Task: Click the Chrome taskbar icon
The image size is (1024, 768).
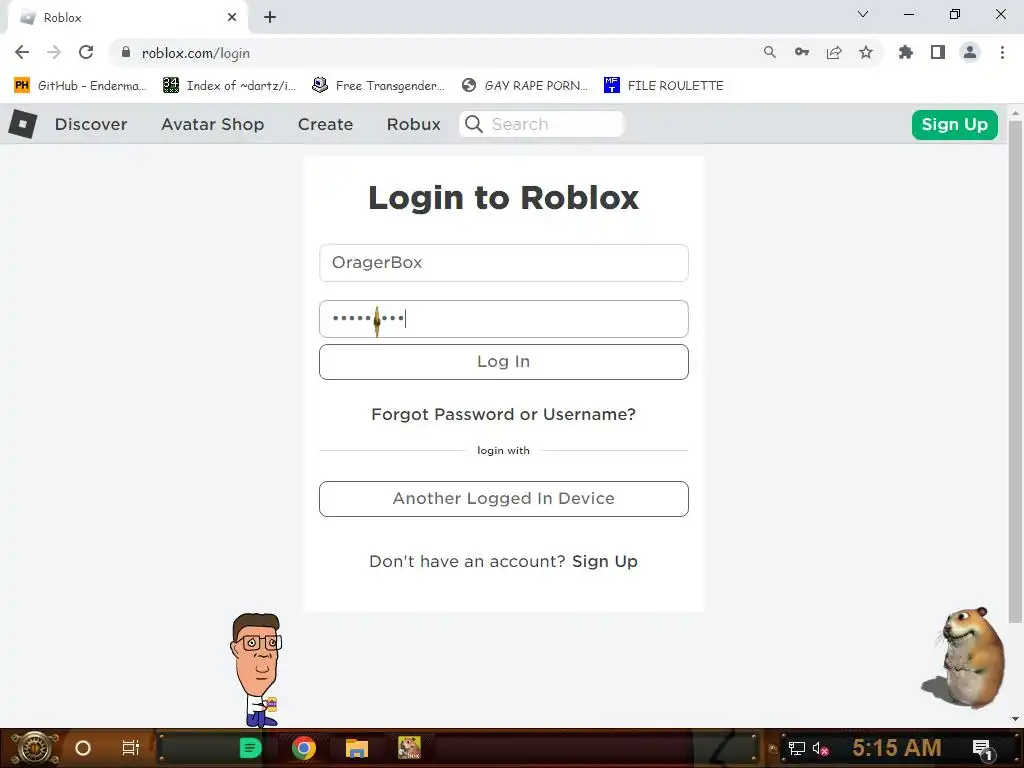Action: (x=304, y=748)
